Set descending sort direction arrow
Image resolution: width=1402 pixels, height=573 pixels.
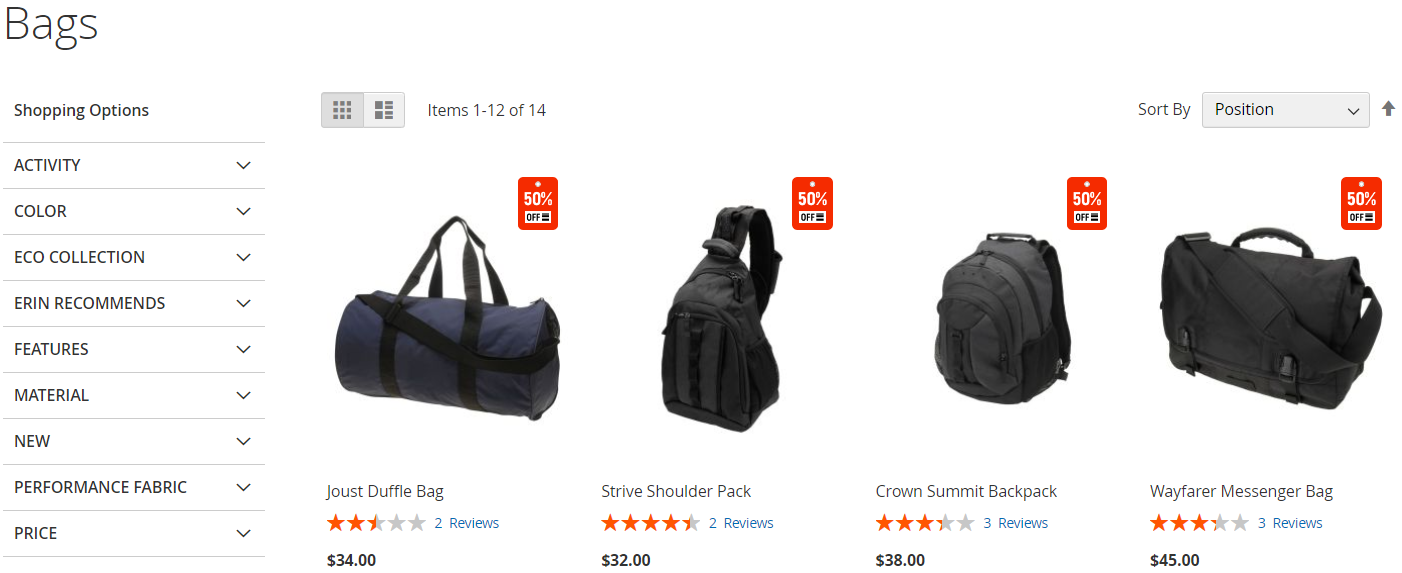(1388, 109)
